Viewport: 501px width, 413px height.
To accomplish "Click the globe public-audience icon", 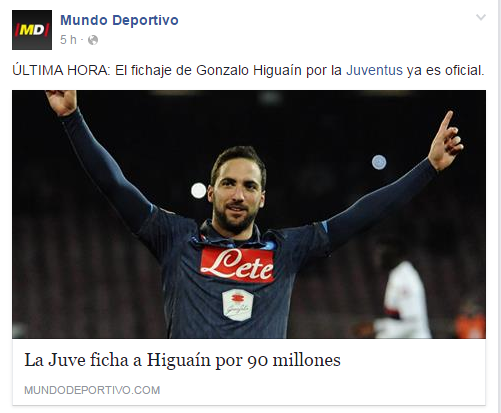I will coord(93,40).
